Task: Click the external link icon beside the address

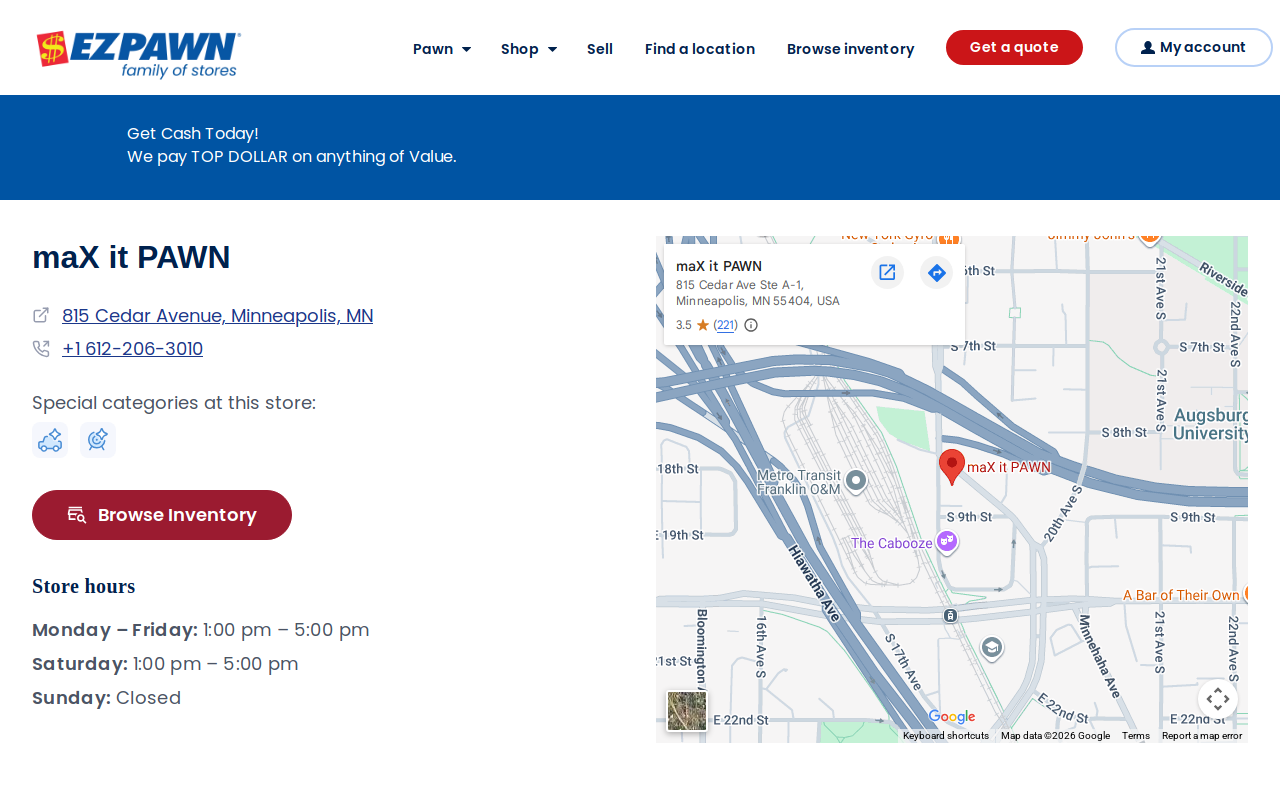Action: [41, 315]
